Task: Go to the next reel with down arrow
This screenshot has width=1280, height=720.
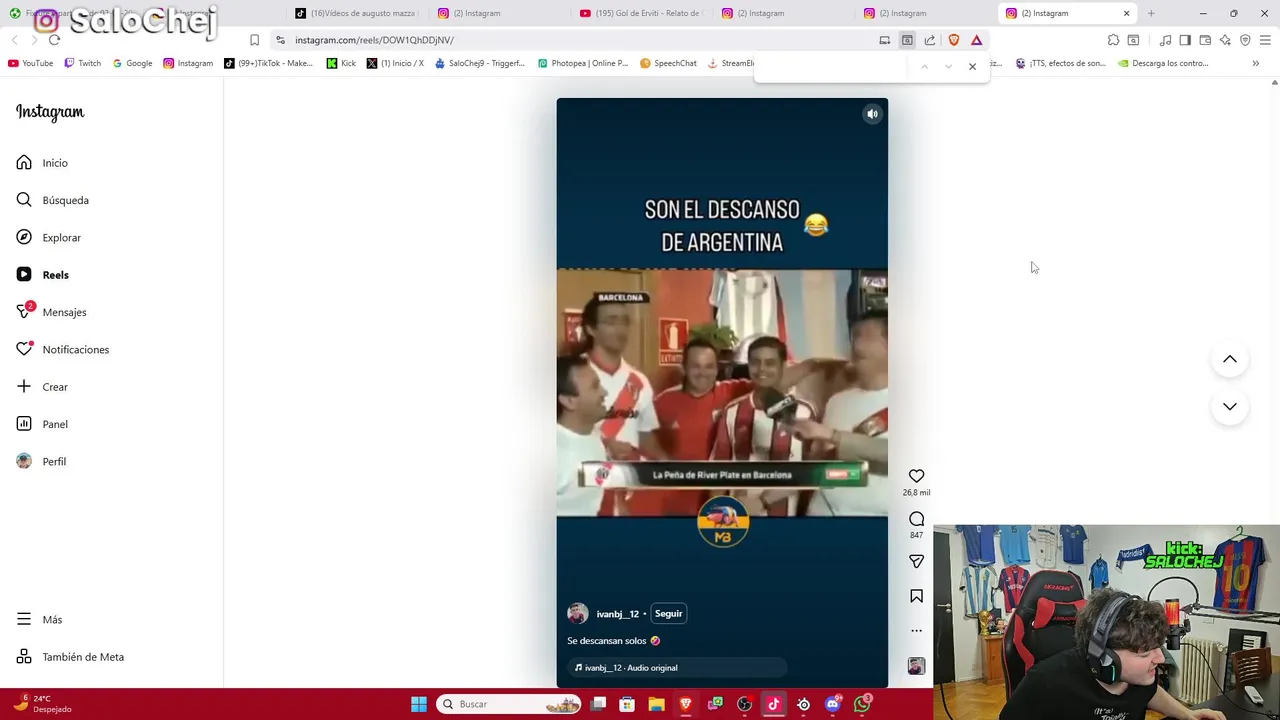Action: (1230, 406)
